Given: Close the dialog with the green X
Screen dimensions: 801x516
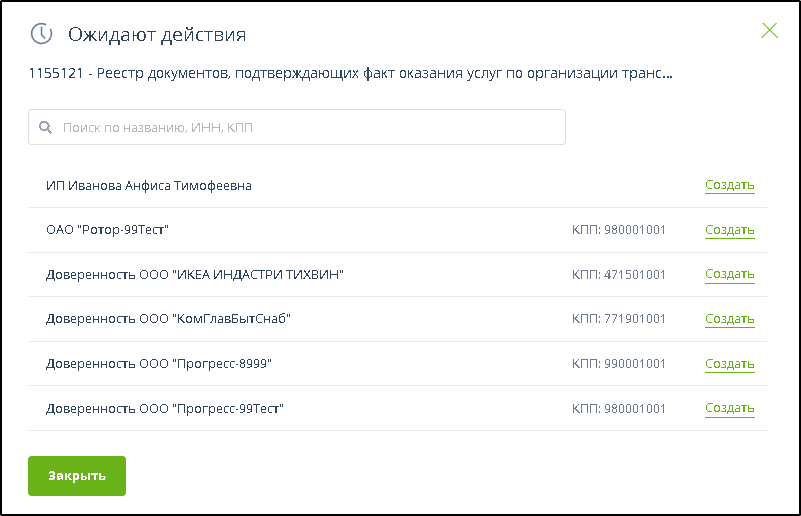Looking at the screenshot, I should point(769,30).
